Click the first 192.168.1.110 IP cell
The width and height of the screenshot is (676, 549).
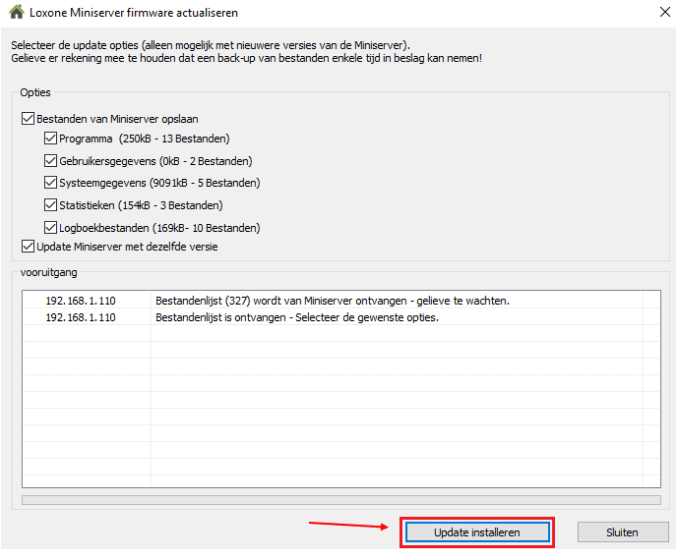[x=81, y=301]
